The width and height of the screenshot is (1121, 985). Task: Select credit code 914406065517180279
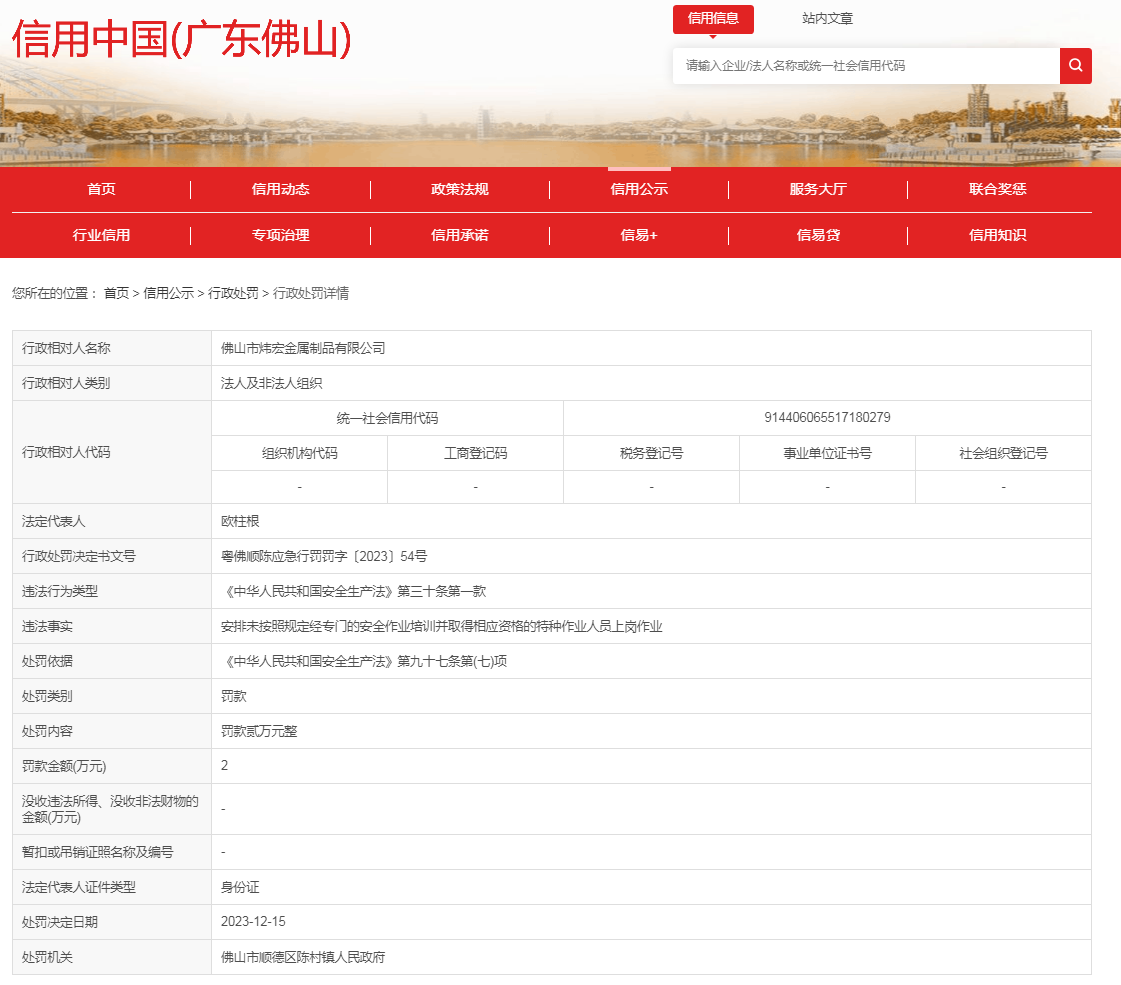[827, 417]
